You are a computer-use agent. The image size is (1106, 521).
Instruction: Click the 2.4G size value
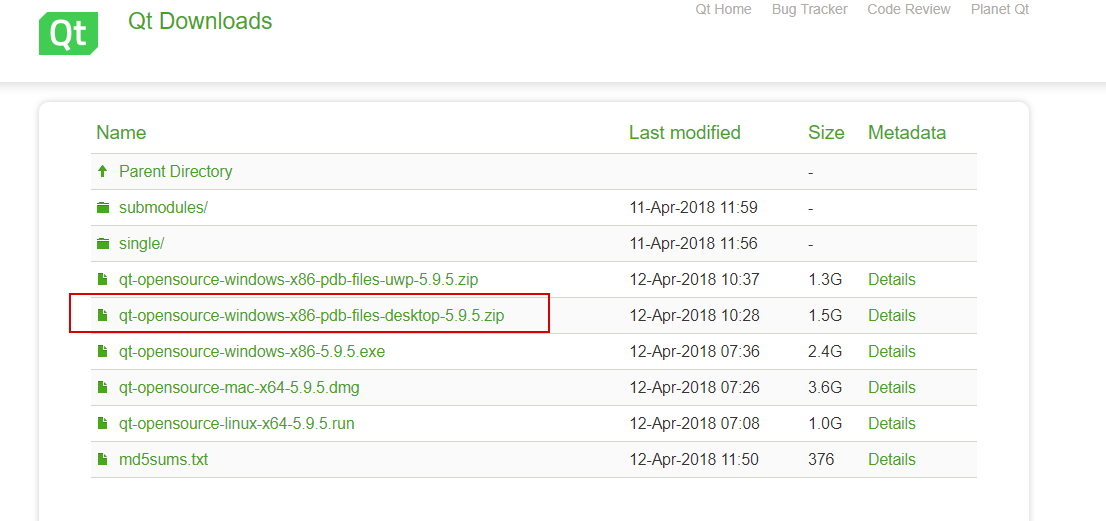tap(825, 352)
